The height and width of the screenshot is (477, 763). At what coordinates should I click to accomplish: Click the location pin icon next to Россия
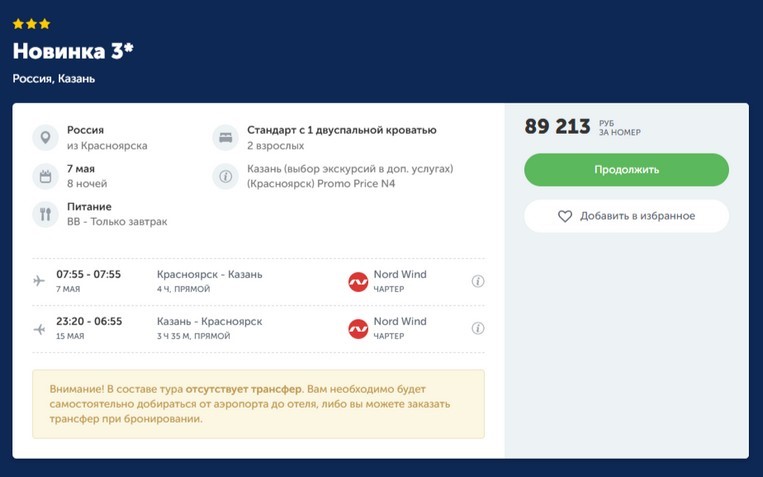45,138
